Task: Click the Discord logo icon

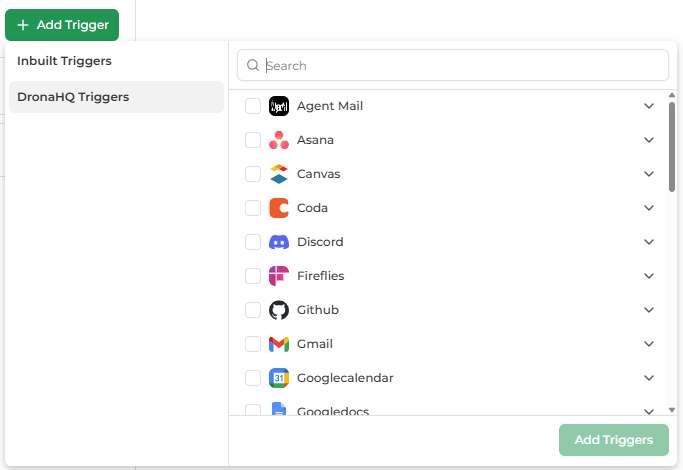Action: point(279,242)
